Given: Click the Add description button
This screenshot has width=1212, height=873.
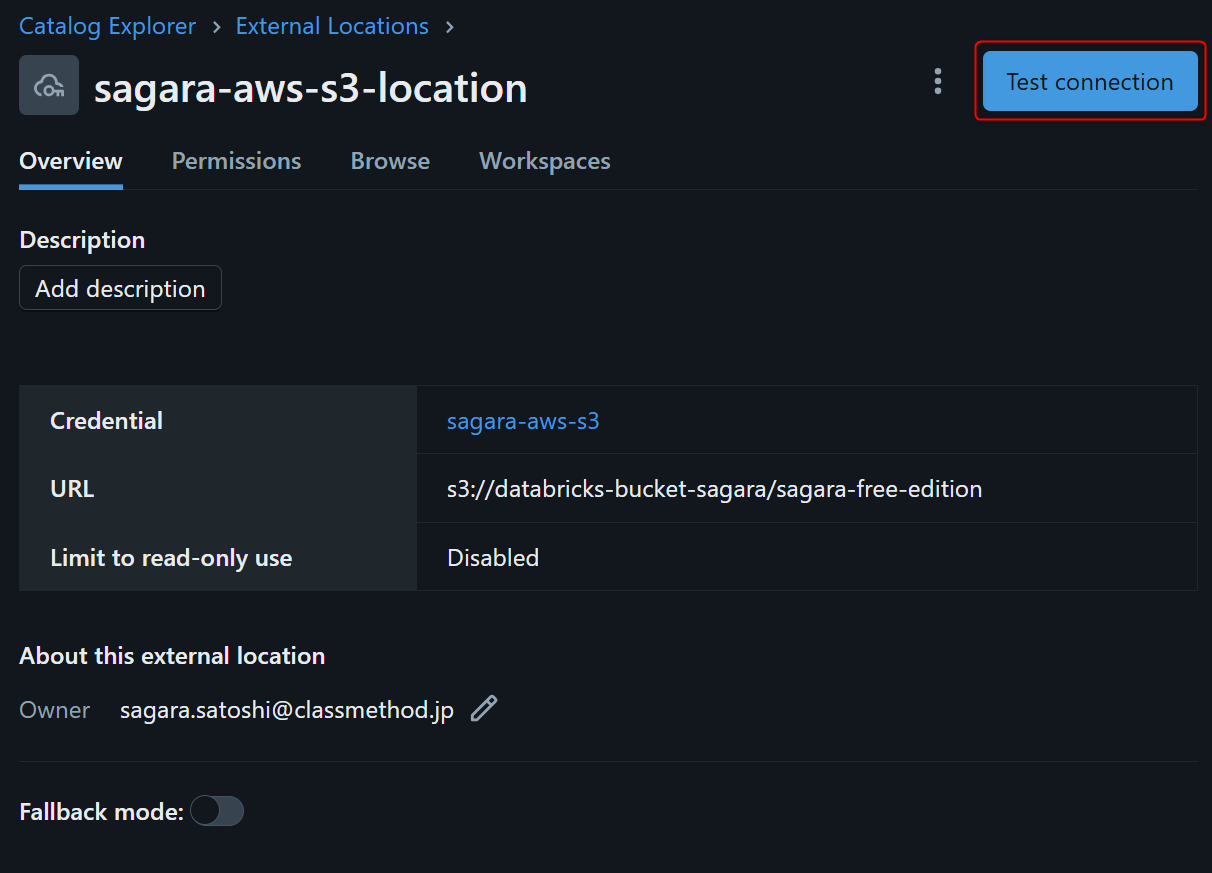Looking at the screenshot, I should [x=120, y=289].
